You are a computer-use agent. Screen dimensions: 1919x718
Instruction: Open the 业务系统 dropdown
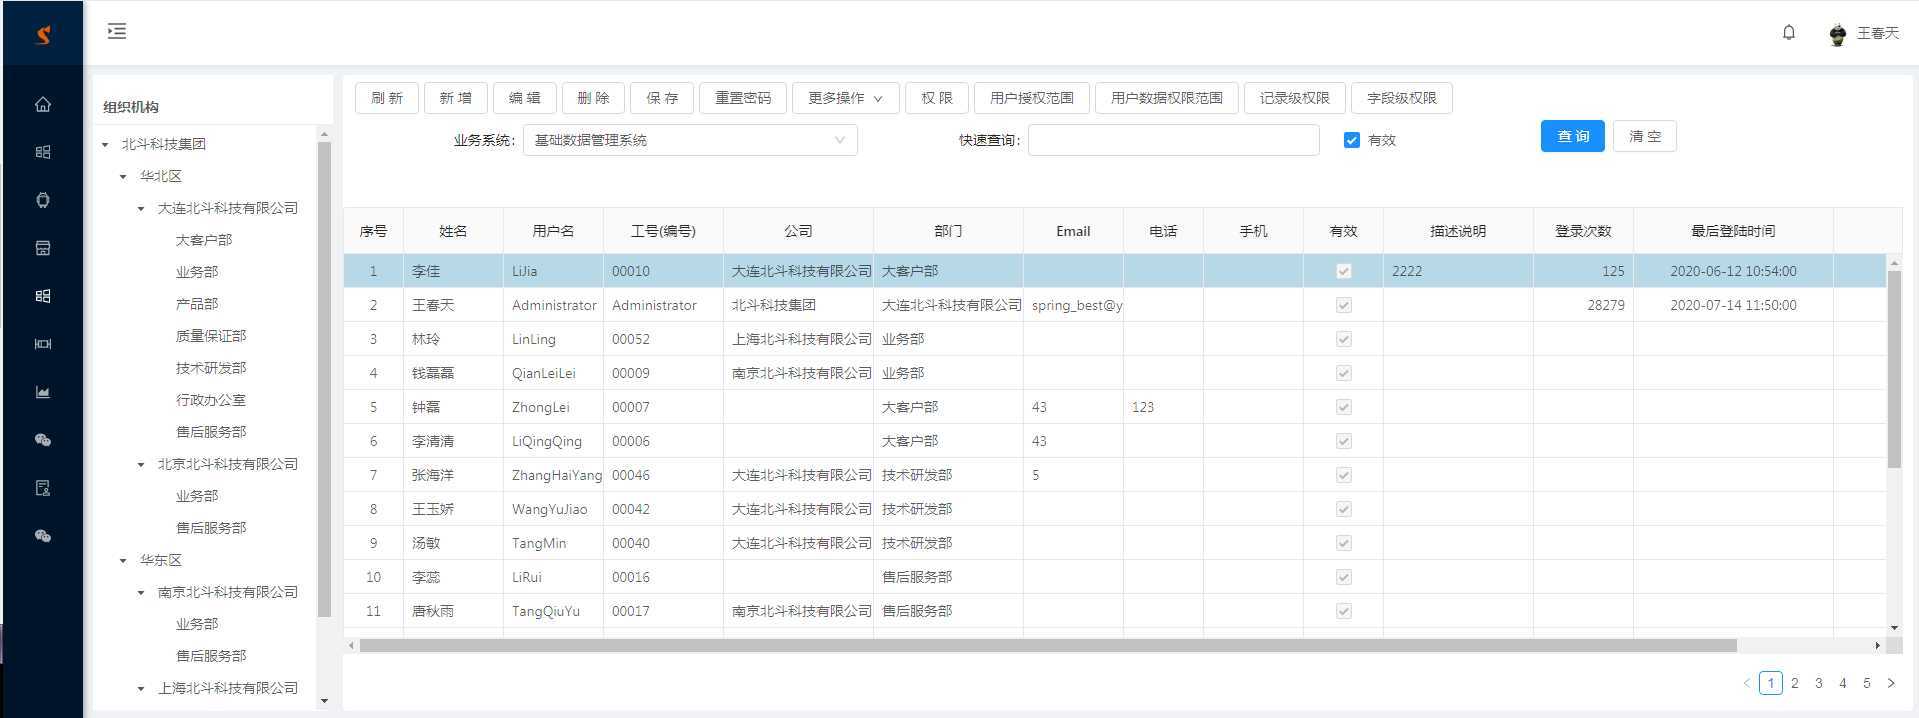click(689, 140)
